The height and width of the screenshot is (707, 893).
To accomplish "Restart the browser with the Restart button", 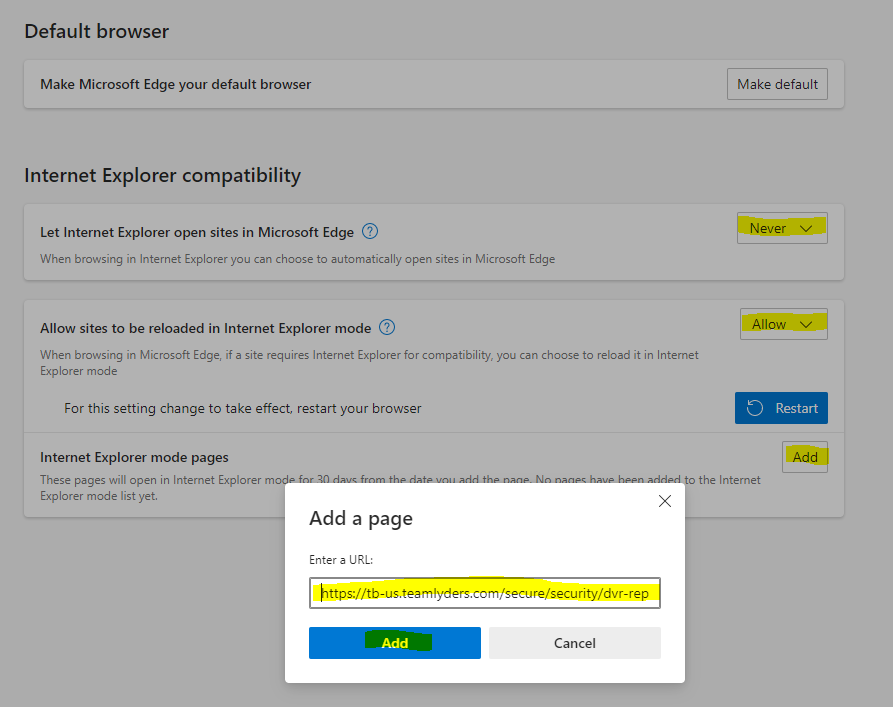I will (x=781, y=408).
